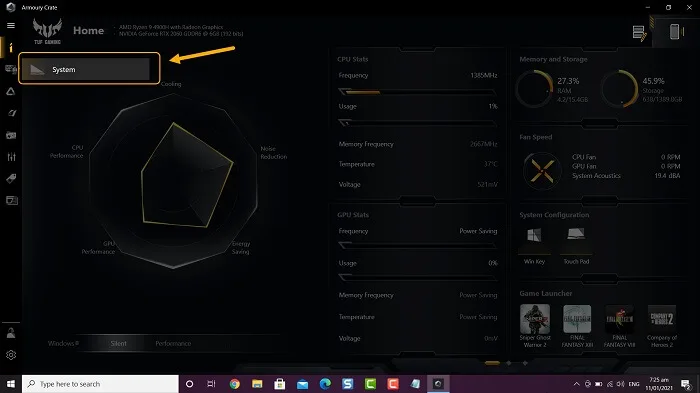Open Mail from the taskbar
Viewport: 700px width, 393px height.
coord(302,384)
